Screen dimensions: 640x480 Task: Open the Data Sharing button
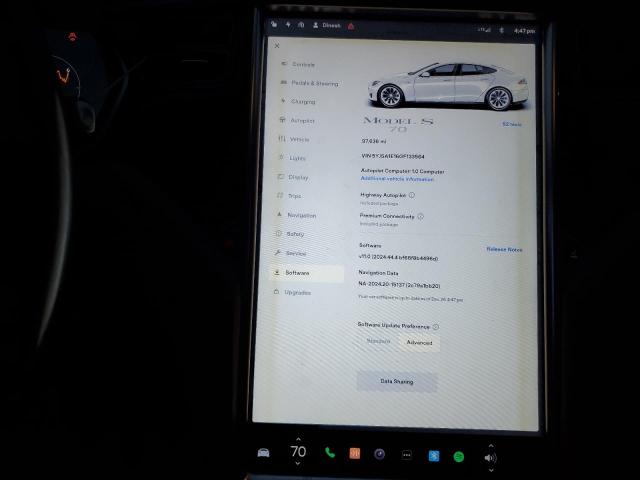(x=397, y=381)
